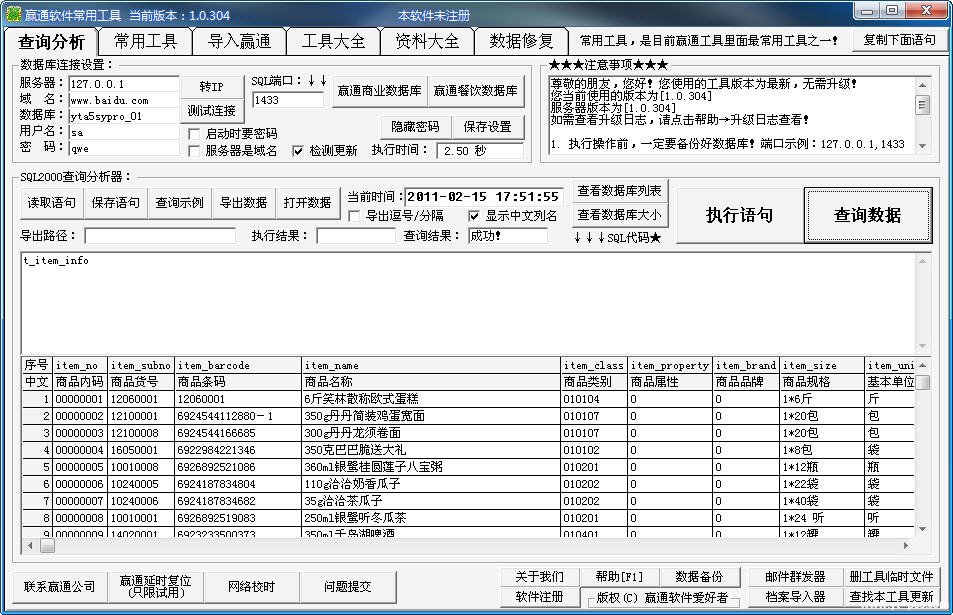The width and height of the screenshot is (953, 615).
Task: Click the 密码 field
Action: coord(123,148)
